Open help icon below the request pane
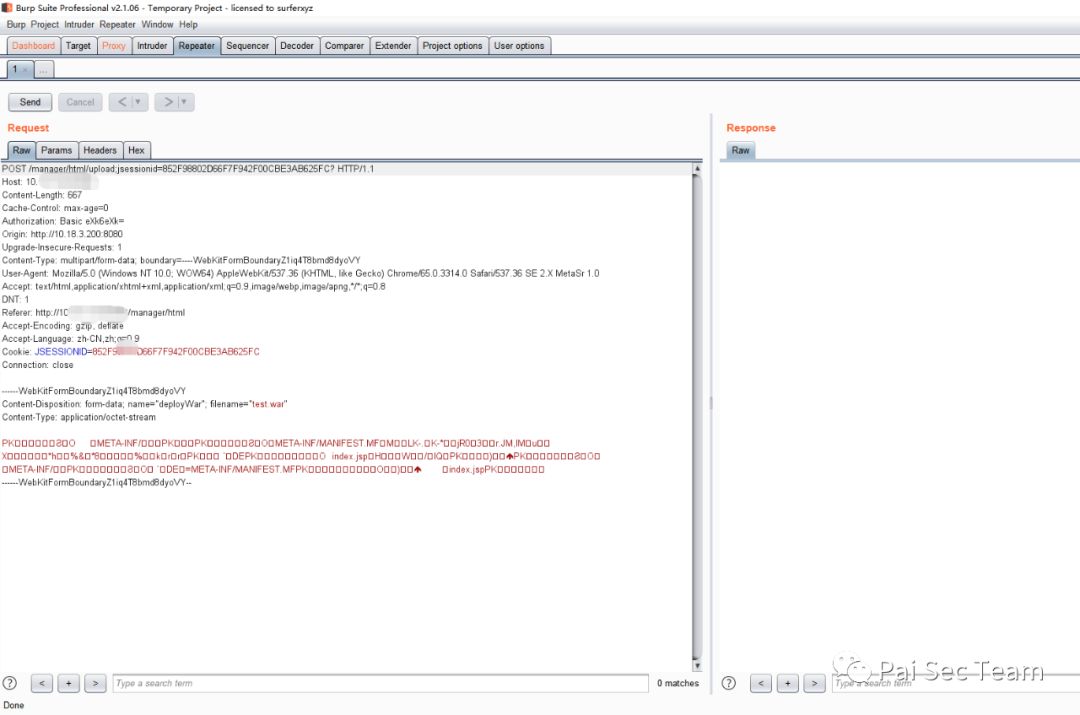The image size is (1080, 715). pyautogui.click(x=10, y=683)
